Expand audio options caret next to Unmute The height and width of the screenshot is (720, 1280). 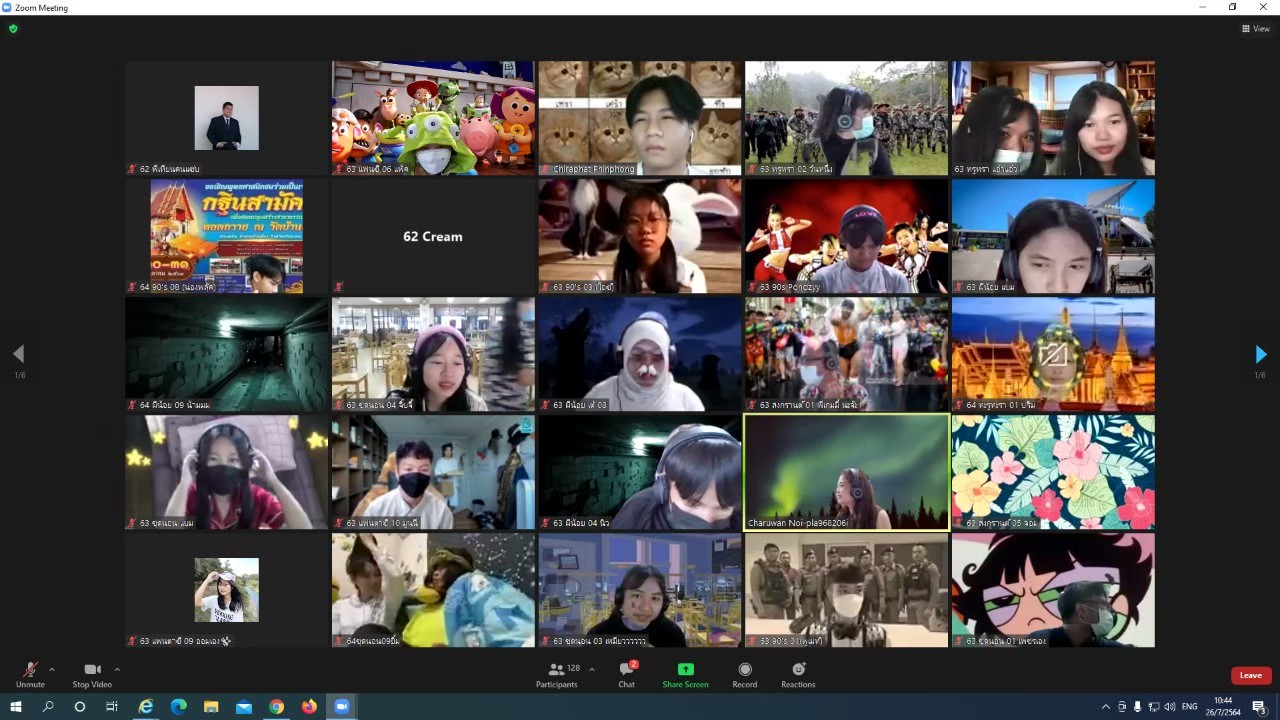52,670
